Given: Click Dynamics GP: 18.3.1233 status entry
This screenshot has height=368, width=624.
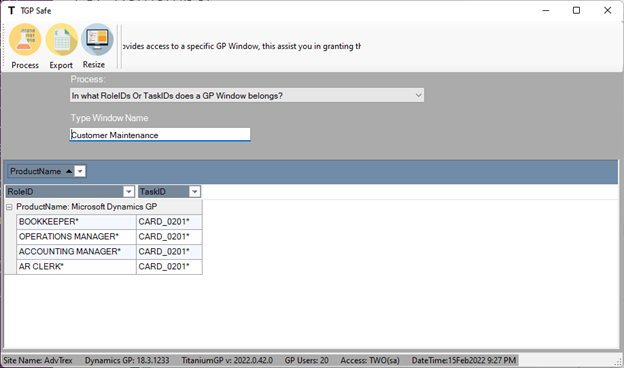Looking at the screenshot, I should 127,360.
